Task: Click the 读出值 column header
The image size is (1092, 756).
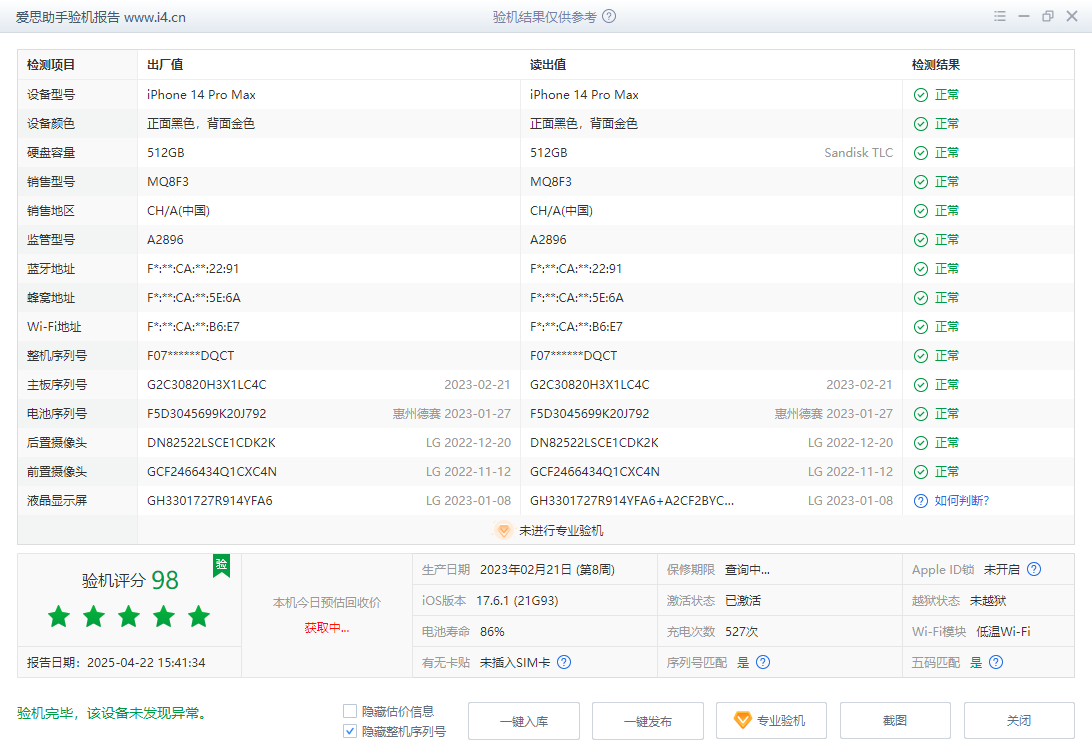Action: click(x=548, y=65)
